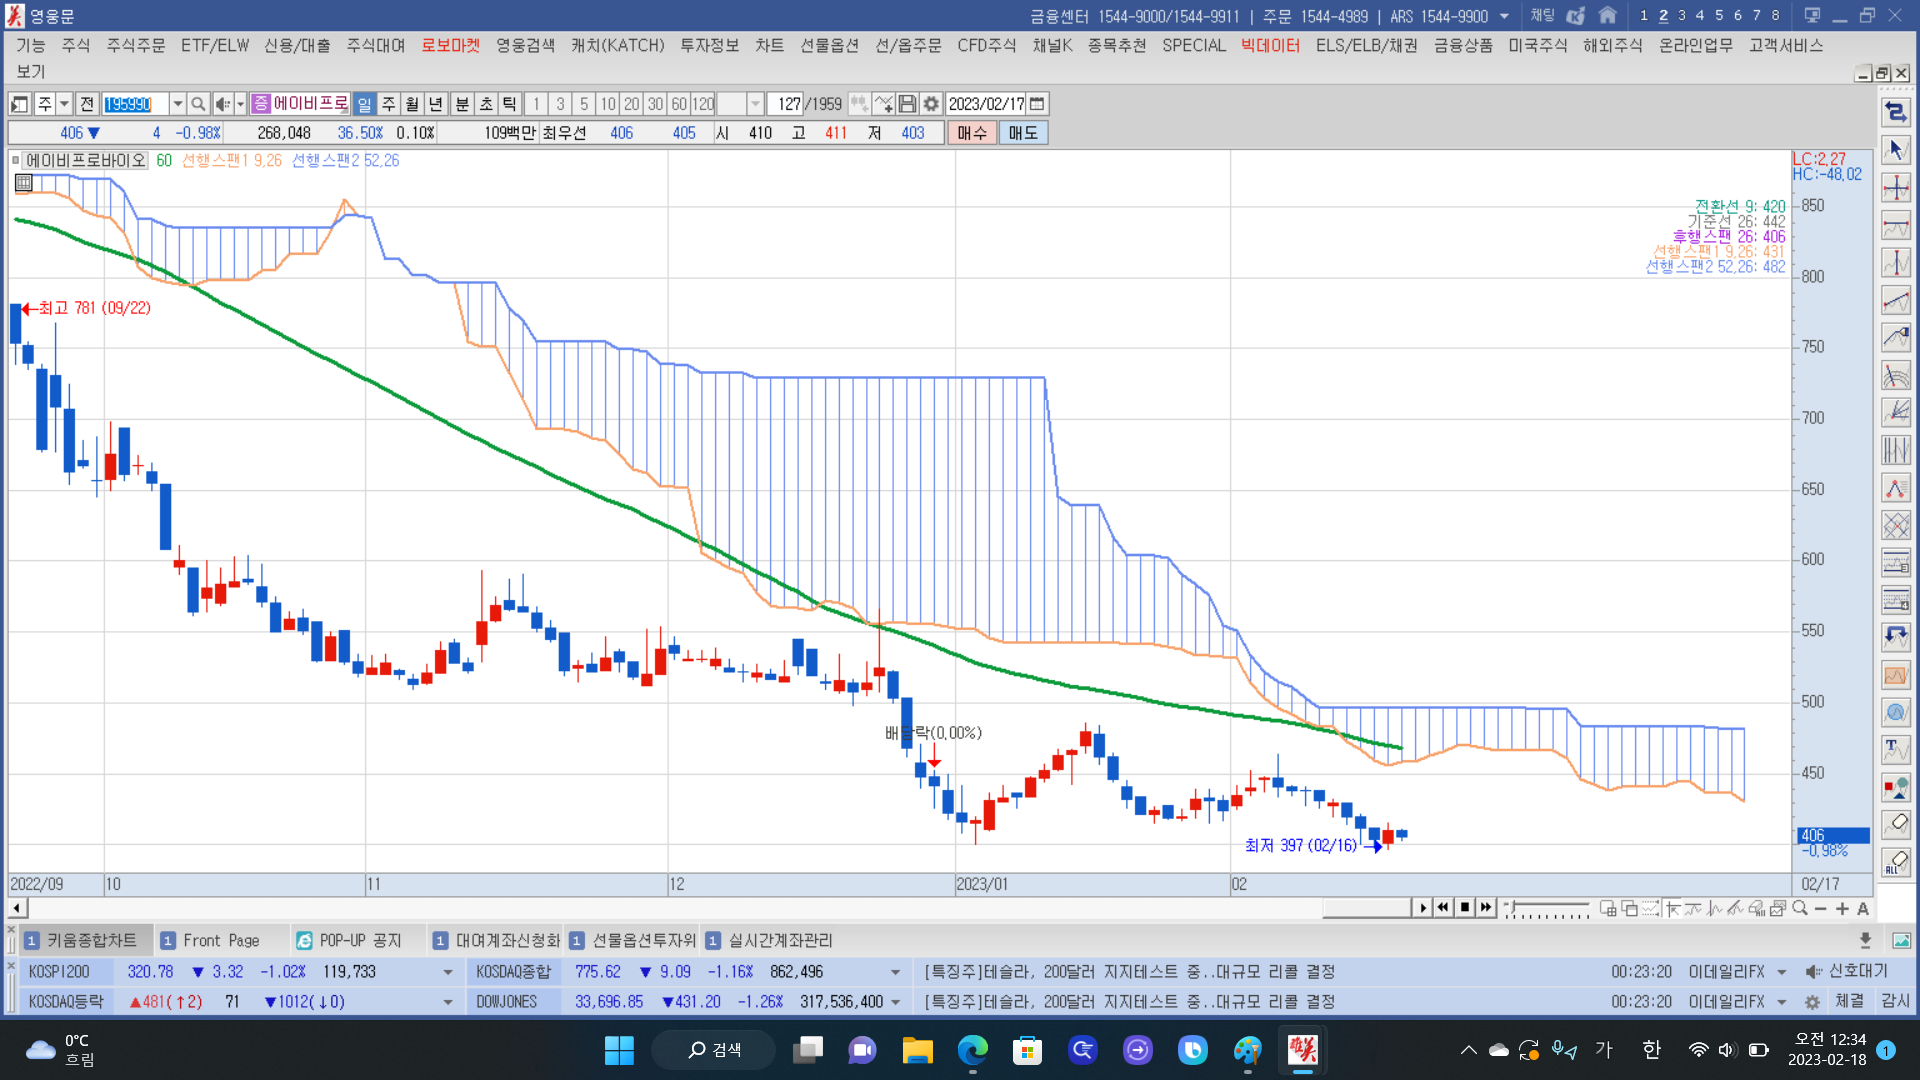Click the eraser tool in right sidebar
Viewport: 1920px width, 1080px height.
pyautogui.click(x=1896, y=824)
